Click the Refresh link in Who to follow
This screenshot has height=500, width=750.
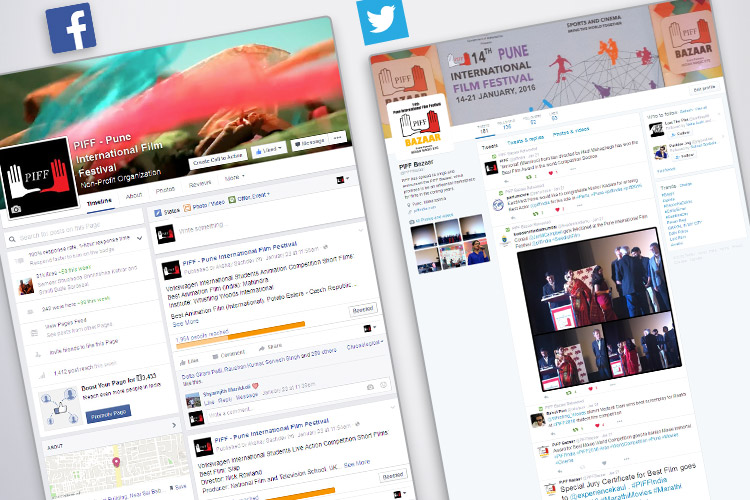pyautogui.click(x=686, y=111)
